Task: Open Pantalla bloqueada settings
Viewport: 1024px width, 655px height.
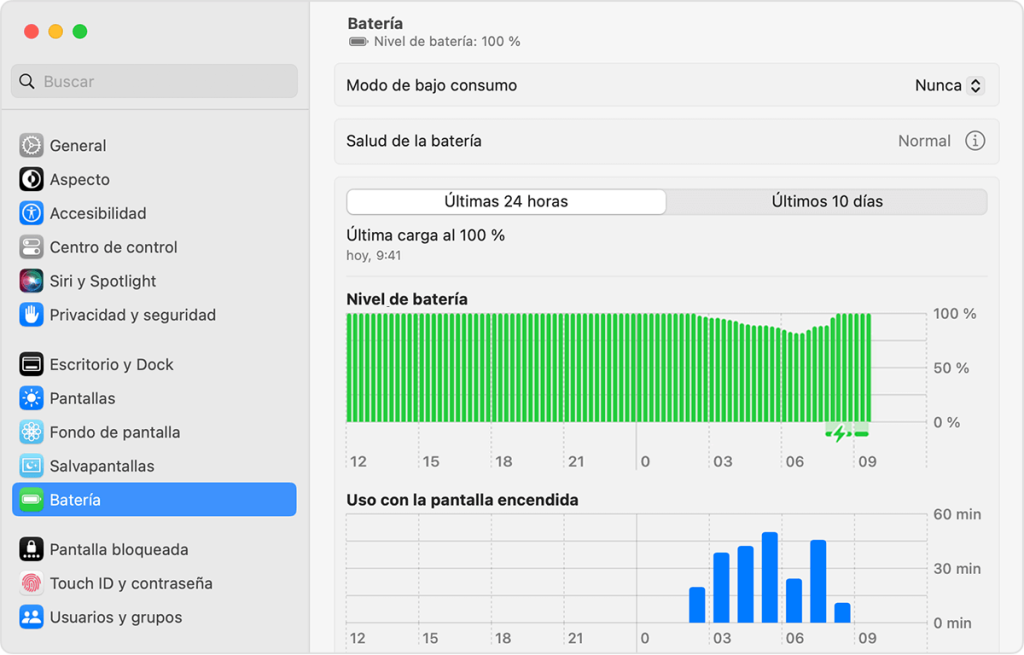Action: [118, 550]
